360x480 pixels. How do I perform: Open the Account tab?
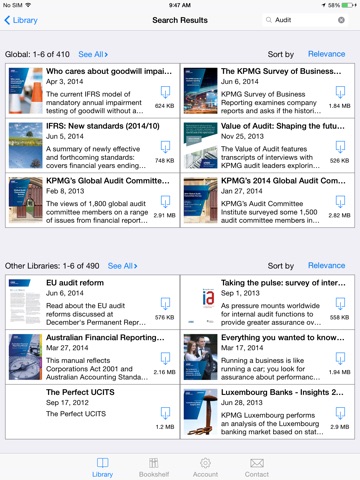coord(205,467)
